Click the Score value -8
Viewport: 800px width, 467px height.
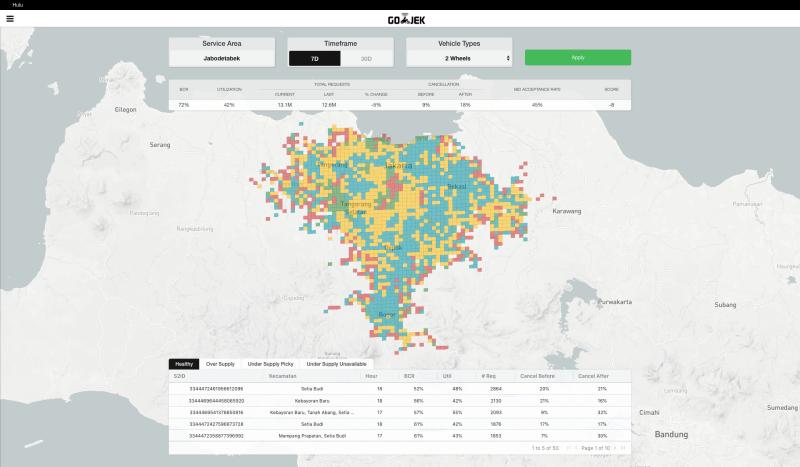(612, 105)
